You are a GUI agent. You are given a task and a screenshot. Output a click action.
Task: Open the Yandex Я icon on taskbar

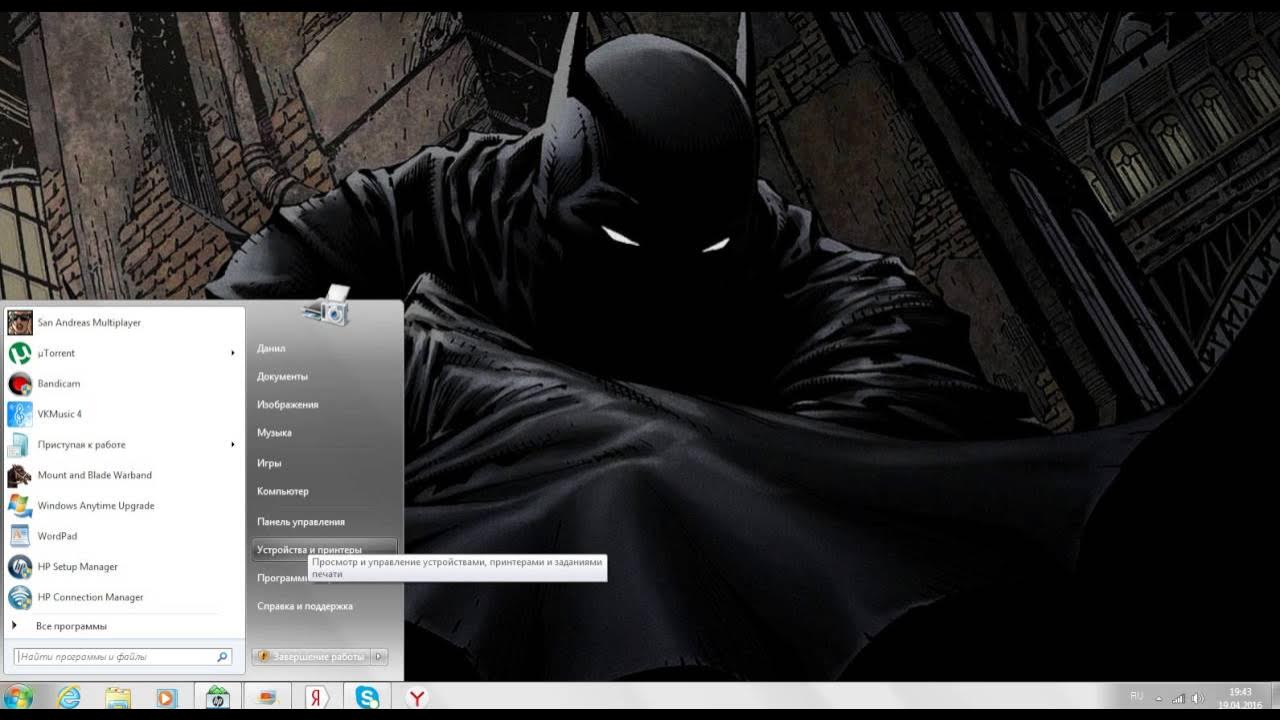coord(317,697)
